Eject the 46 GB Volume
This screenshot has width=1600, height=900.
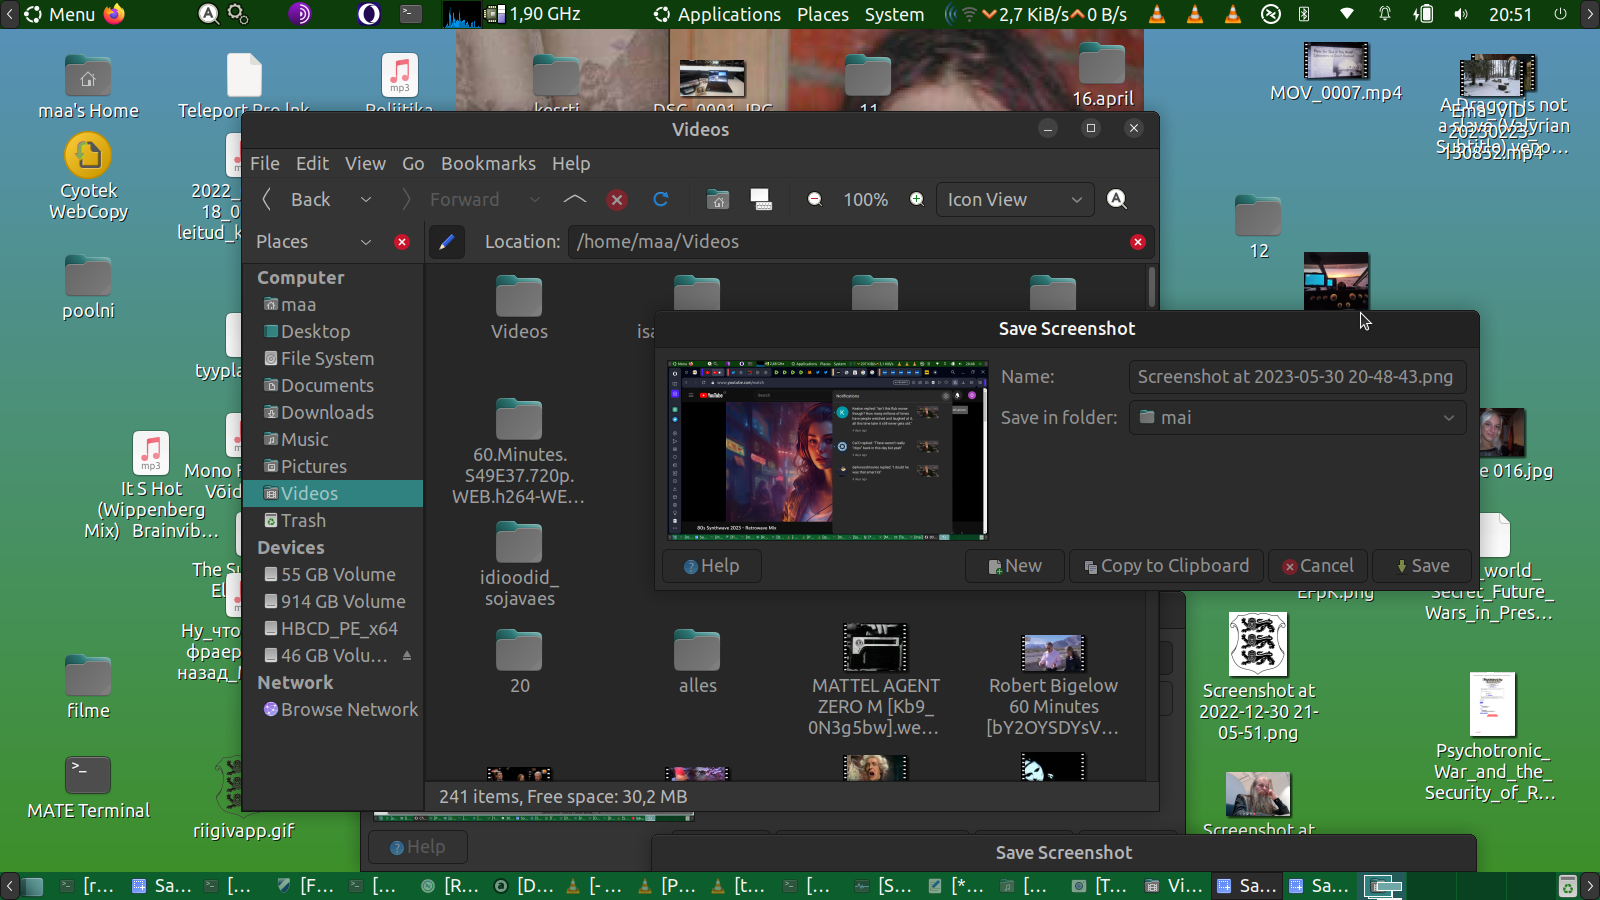[x=407, y=656]
